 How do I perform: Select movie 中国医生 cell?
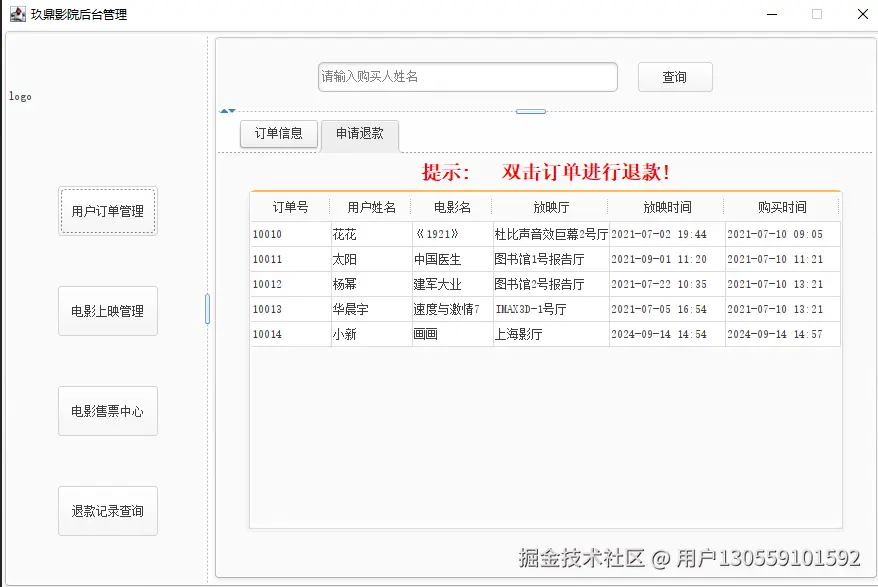coord(452,259)
